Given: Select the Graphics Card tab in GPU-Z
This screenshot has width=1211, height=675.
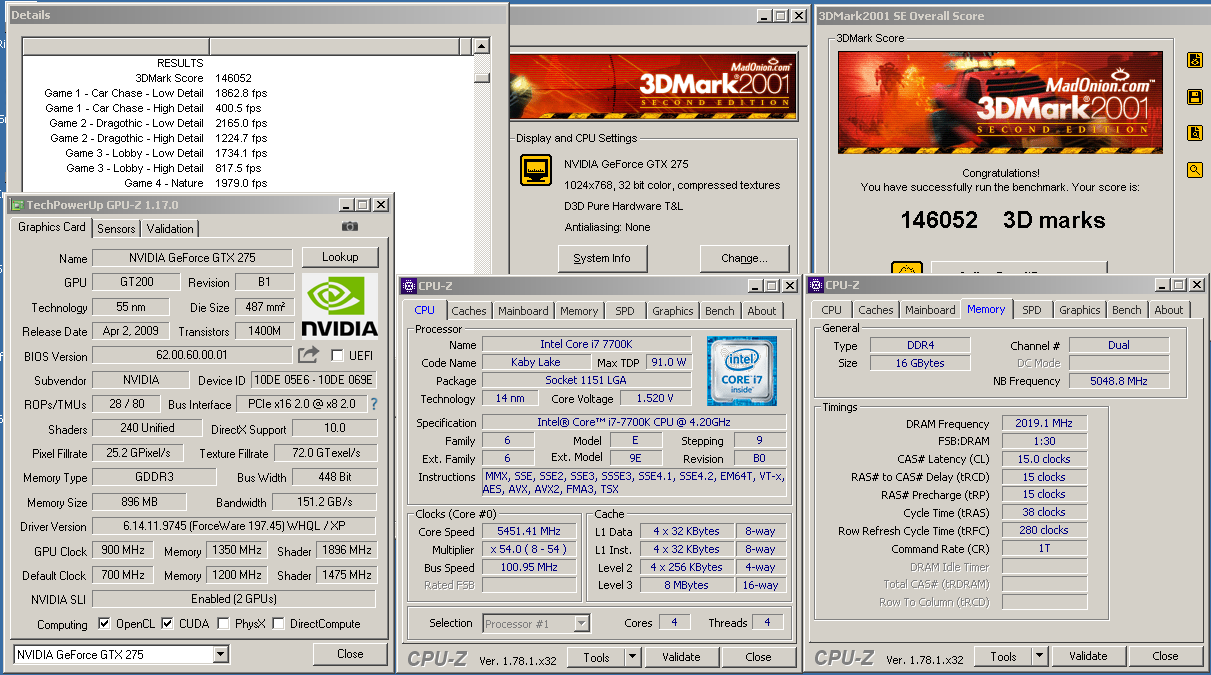Looking at the screenshot, I should click(x=52, y=227).
